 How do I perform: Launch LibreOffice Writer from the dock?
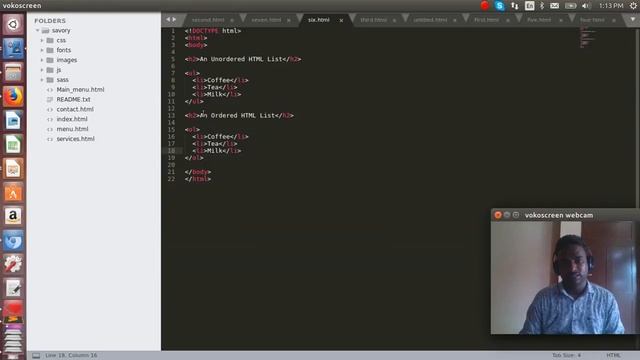(x=13, y=121)
